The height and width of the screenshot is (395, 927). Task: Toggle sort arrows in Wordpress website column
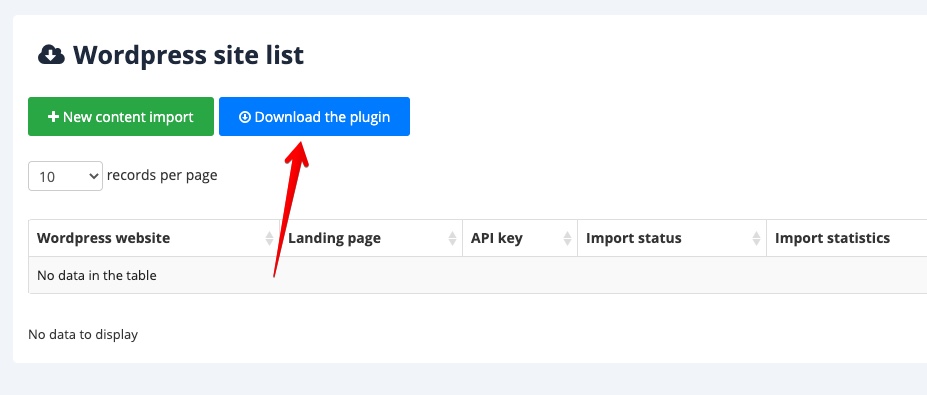pos(270,238)
